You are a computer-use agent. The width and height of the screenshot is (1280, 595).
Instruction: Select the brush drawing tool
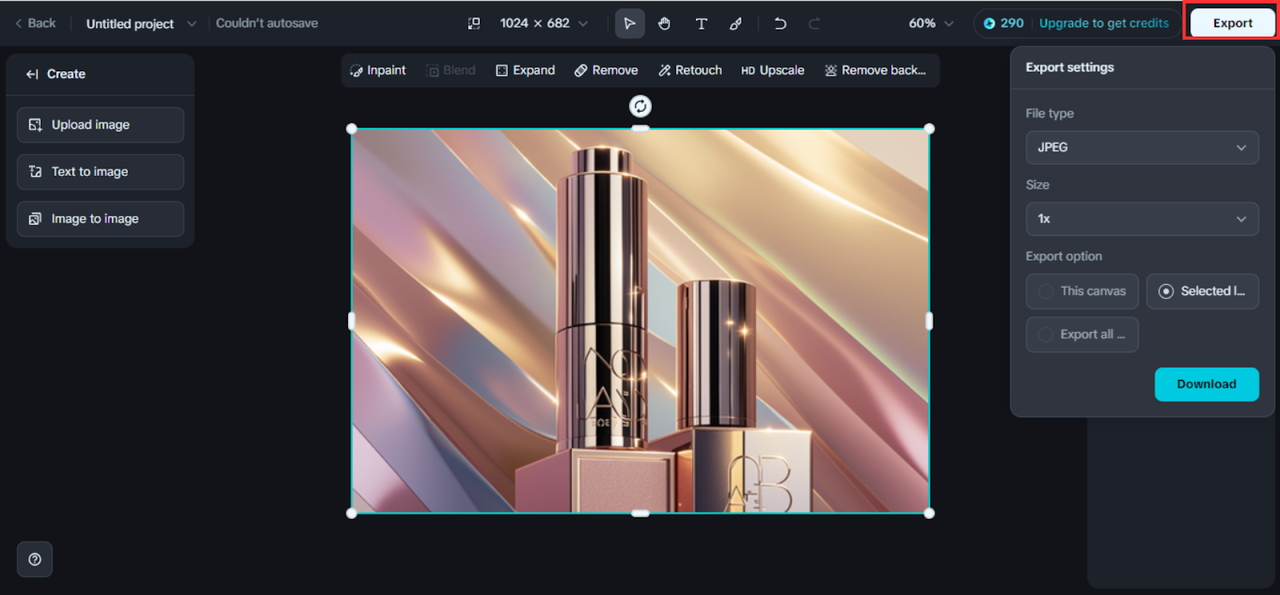736,23
